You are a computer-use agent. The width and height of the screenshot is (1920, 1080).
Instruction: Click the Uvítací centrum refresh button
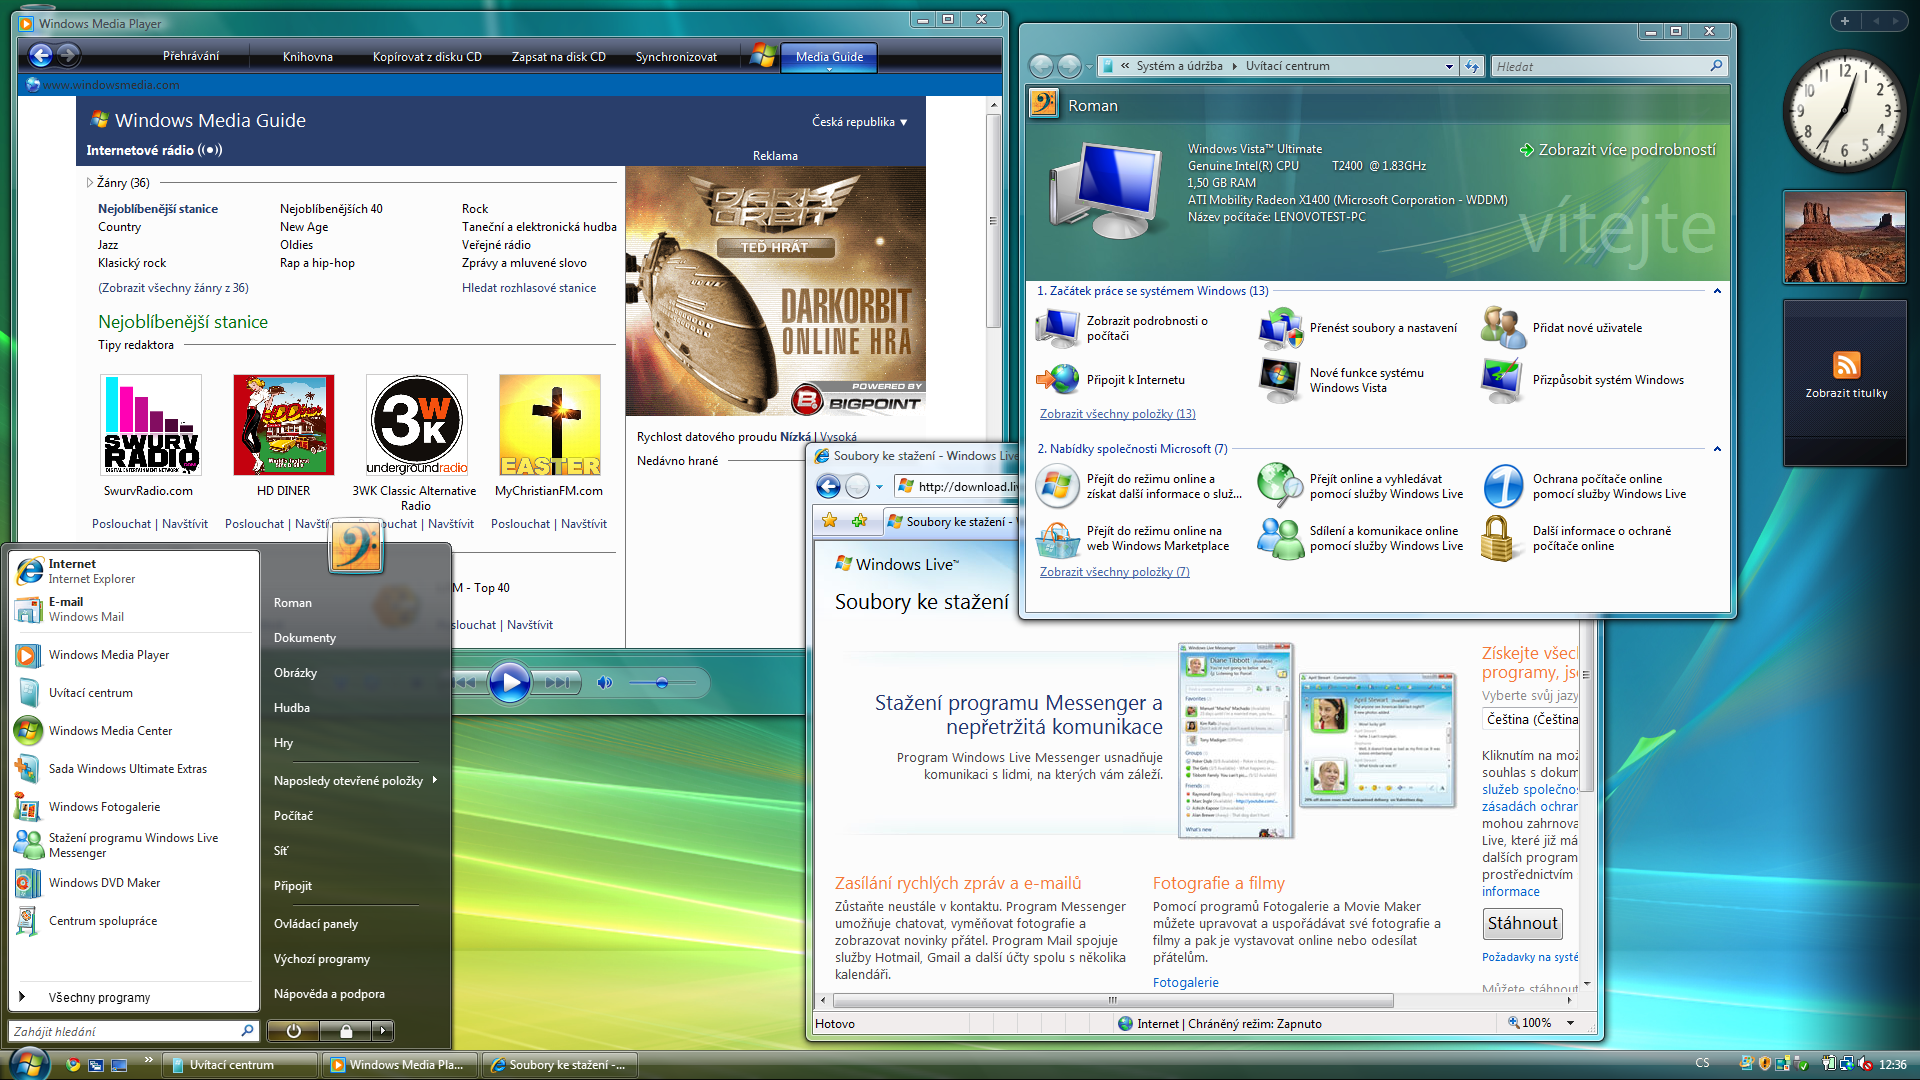(x=1472, y=66)
